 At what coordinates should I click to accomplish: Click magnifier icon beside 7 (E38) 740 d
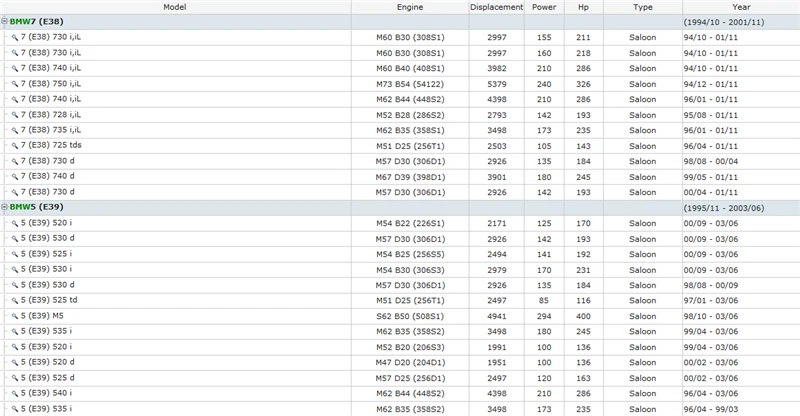[15, 177]
